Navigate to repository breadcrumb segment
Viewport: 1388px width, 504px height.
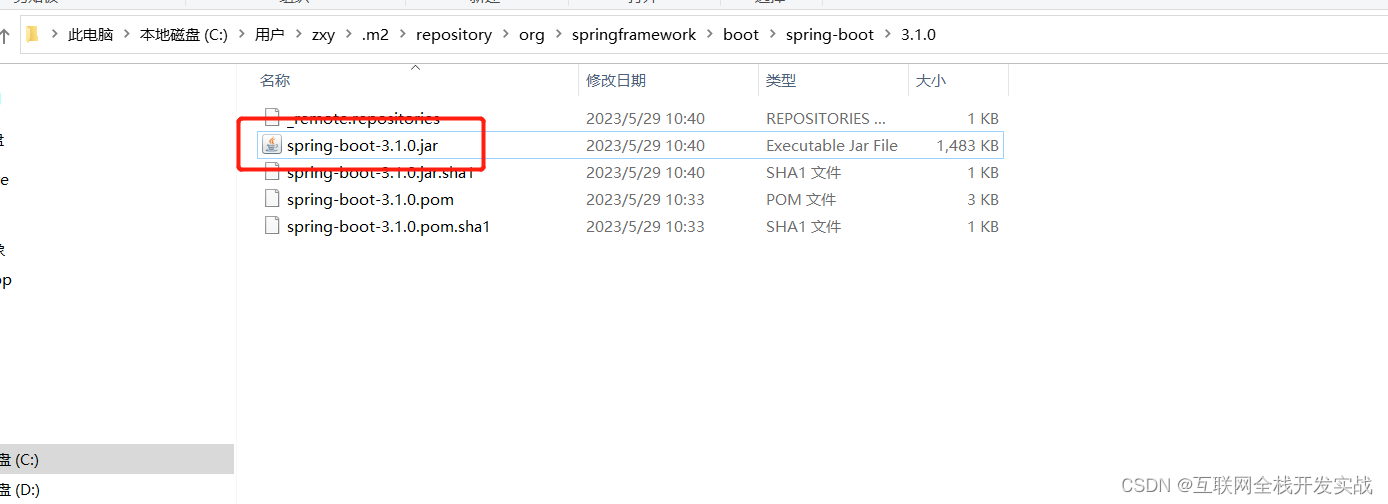(454, 35)
